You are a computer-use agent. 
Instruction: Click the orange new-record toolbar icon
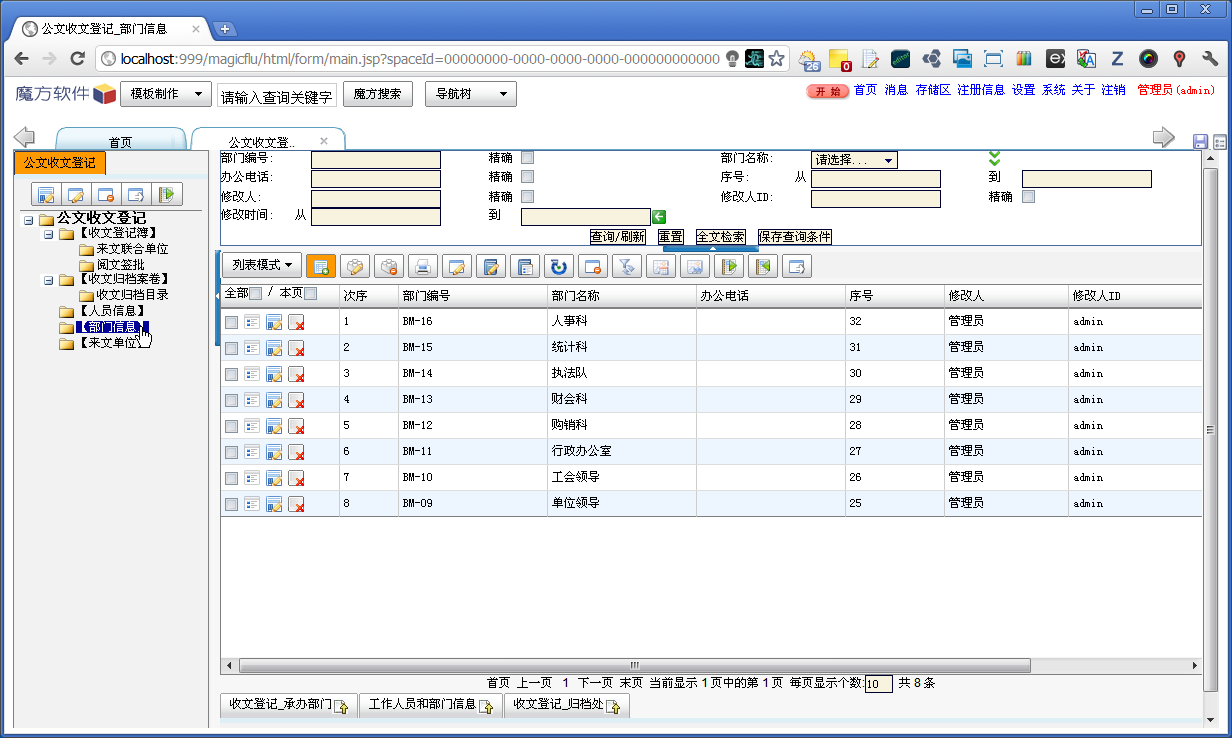point(320,266)
